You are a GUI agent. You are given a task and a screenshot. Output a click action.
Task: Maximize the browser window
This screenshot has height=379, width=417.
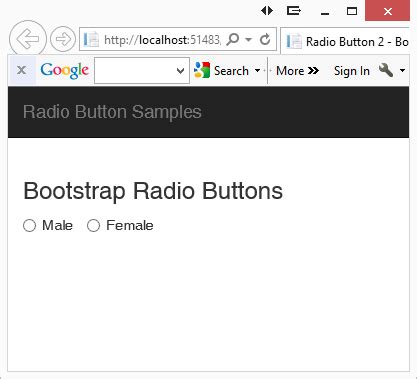point(352,11)
